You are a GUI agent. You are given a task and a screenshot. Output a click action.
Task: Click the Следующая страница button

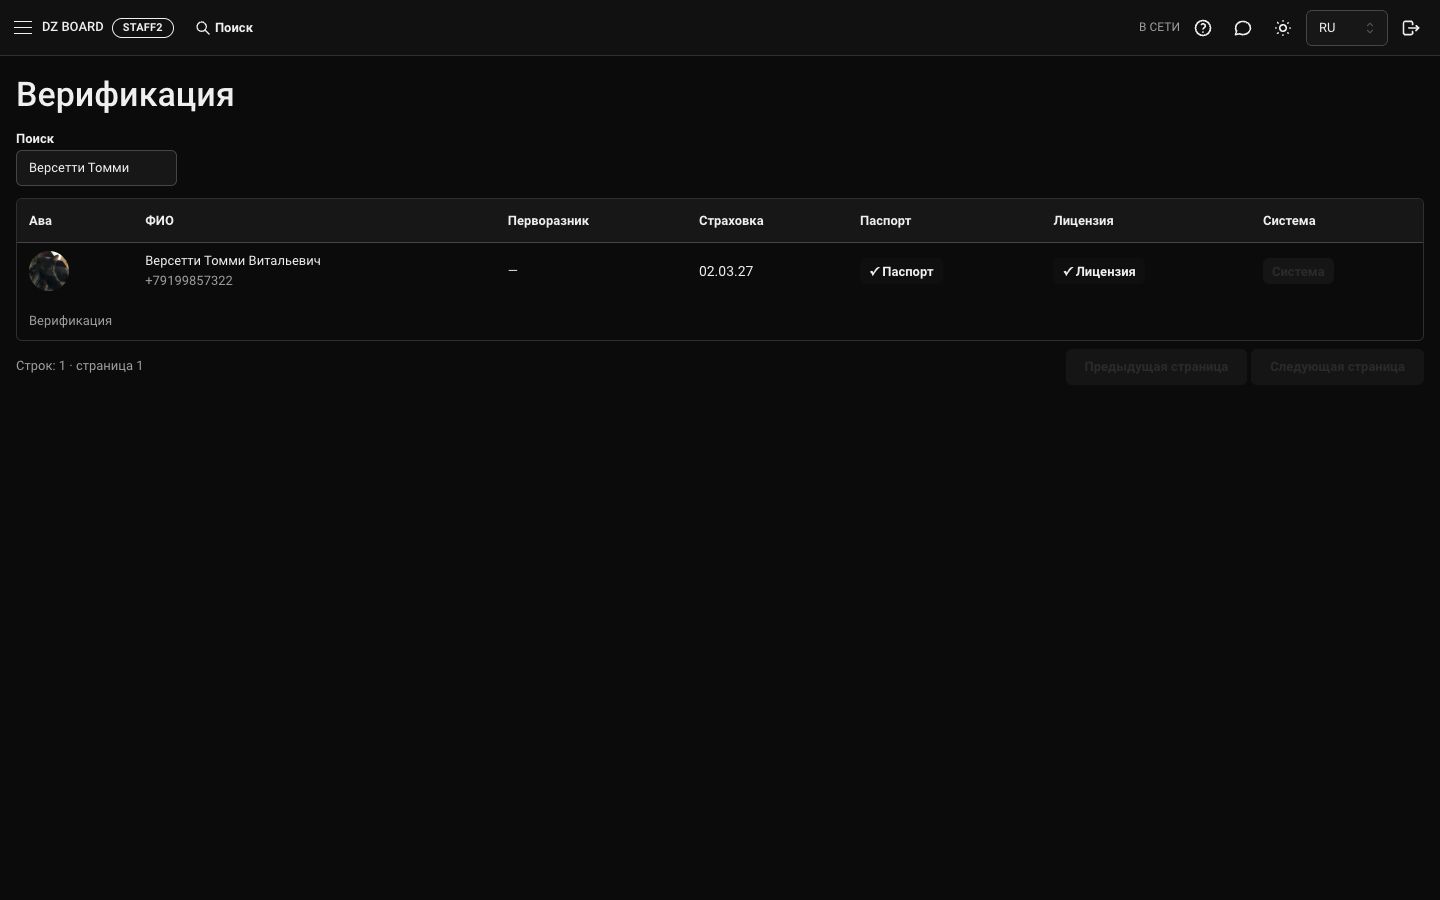[1337, 367]
